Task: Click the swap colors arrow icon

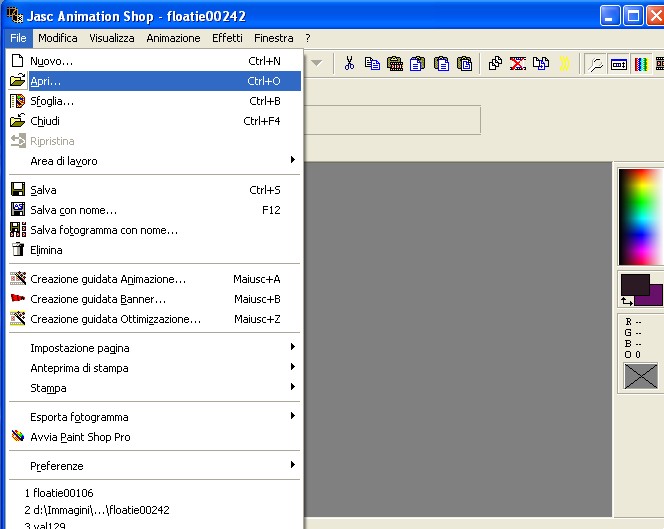Action: [x=627, y=302]
